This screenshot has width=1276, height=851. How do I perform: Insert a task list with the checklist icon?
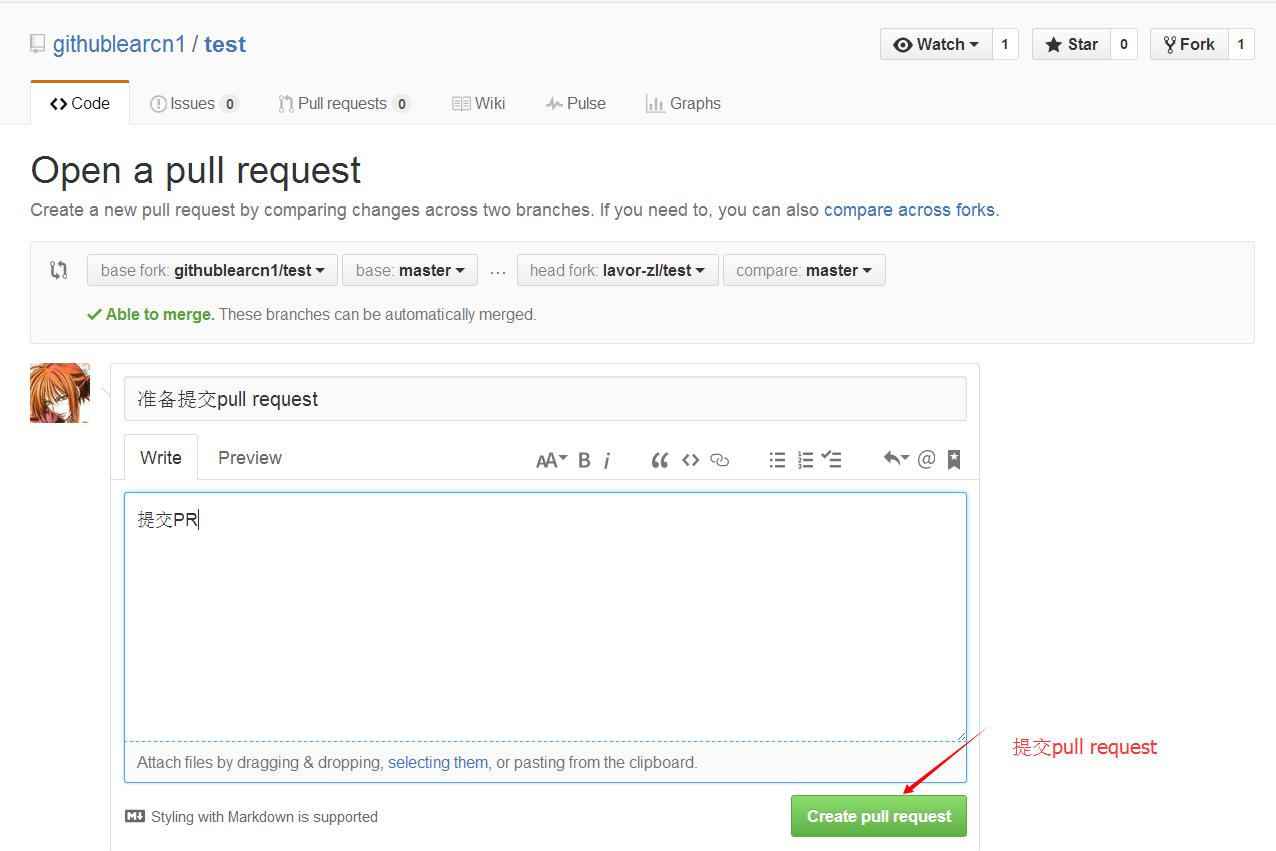pyautogui.click(x=832, y=459)
